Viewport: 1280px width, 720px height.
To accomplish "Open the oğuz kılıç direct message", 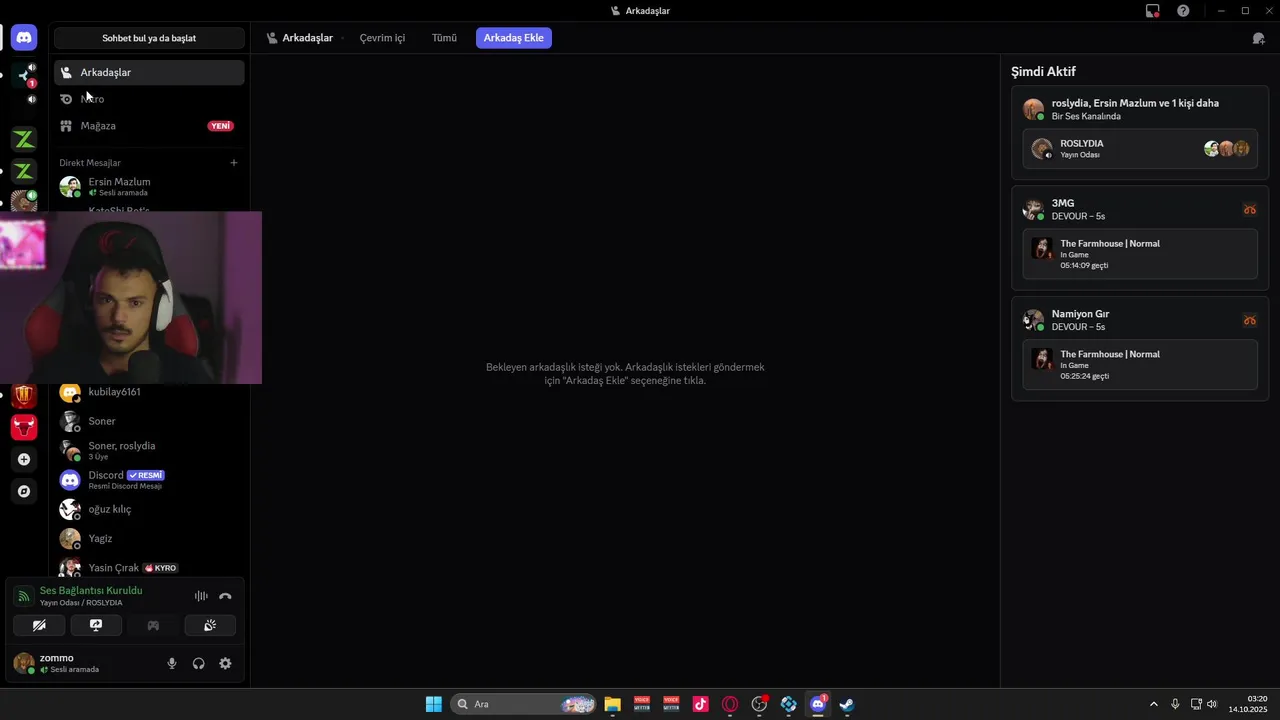I will click(x=149, y=509).
